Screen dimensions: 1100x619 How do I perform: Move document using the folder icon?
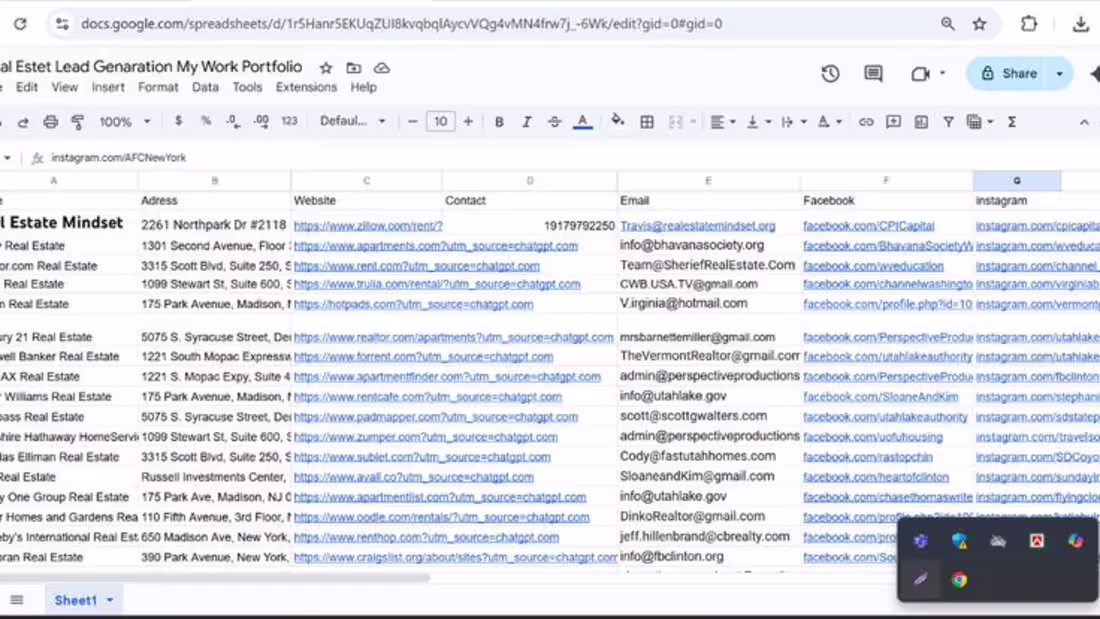tap(354, 68)
